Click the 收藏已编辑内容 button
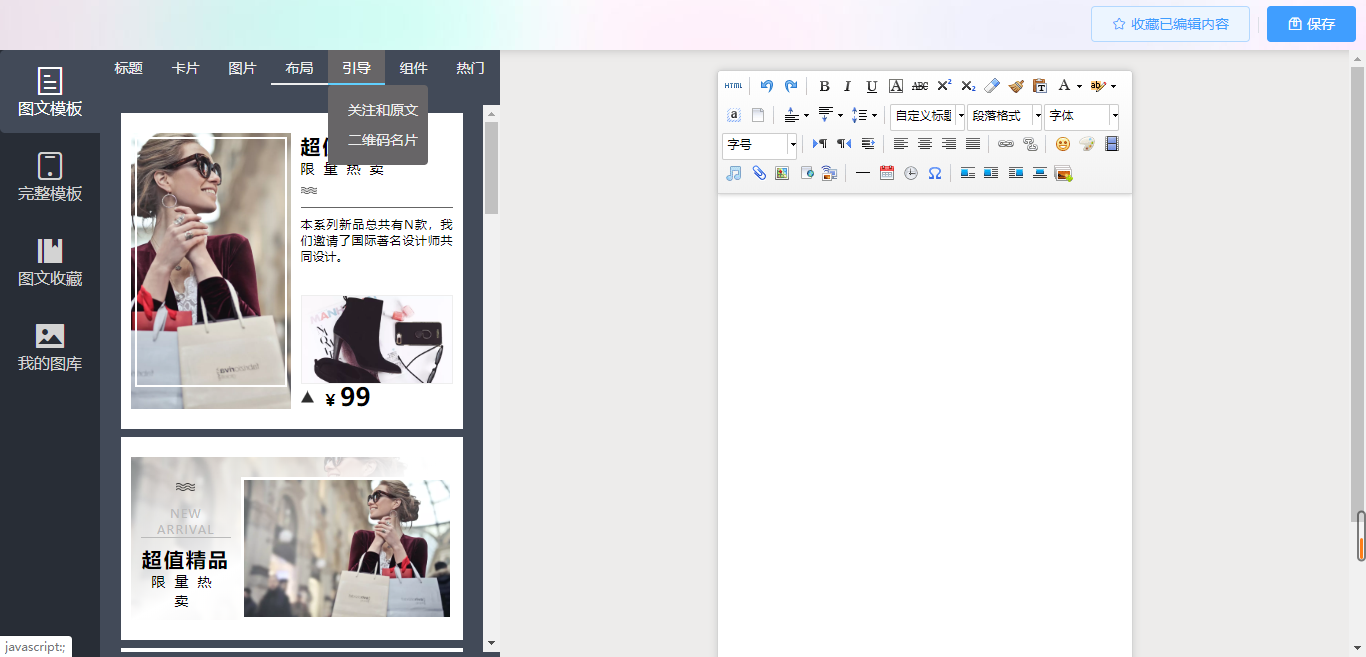 click(1170, 24)
